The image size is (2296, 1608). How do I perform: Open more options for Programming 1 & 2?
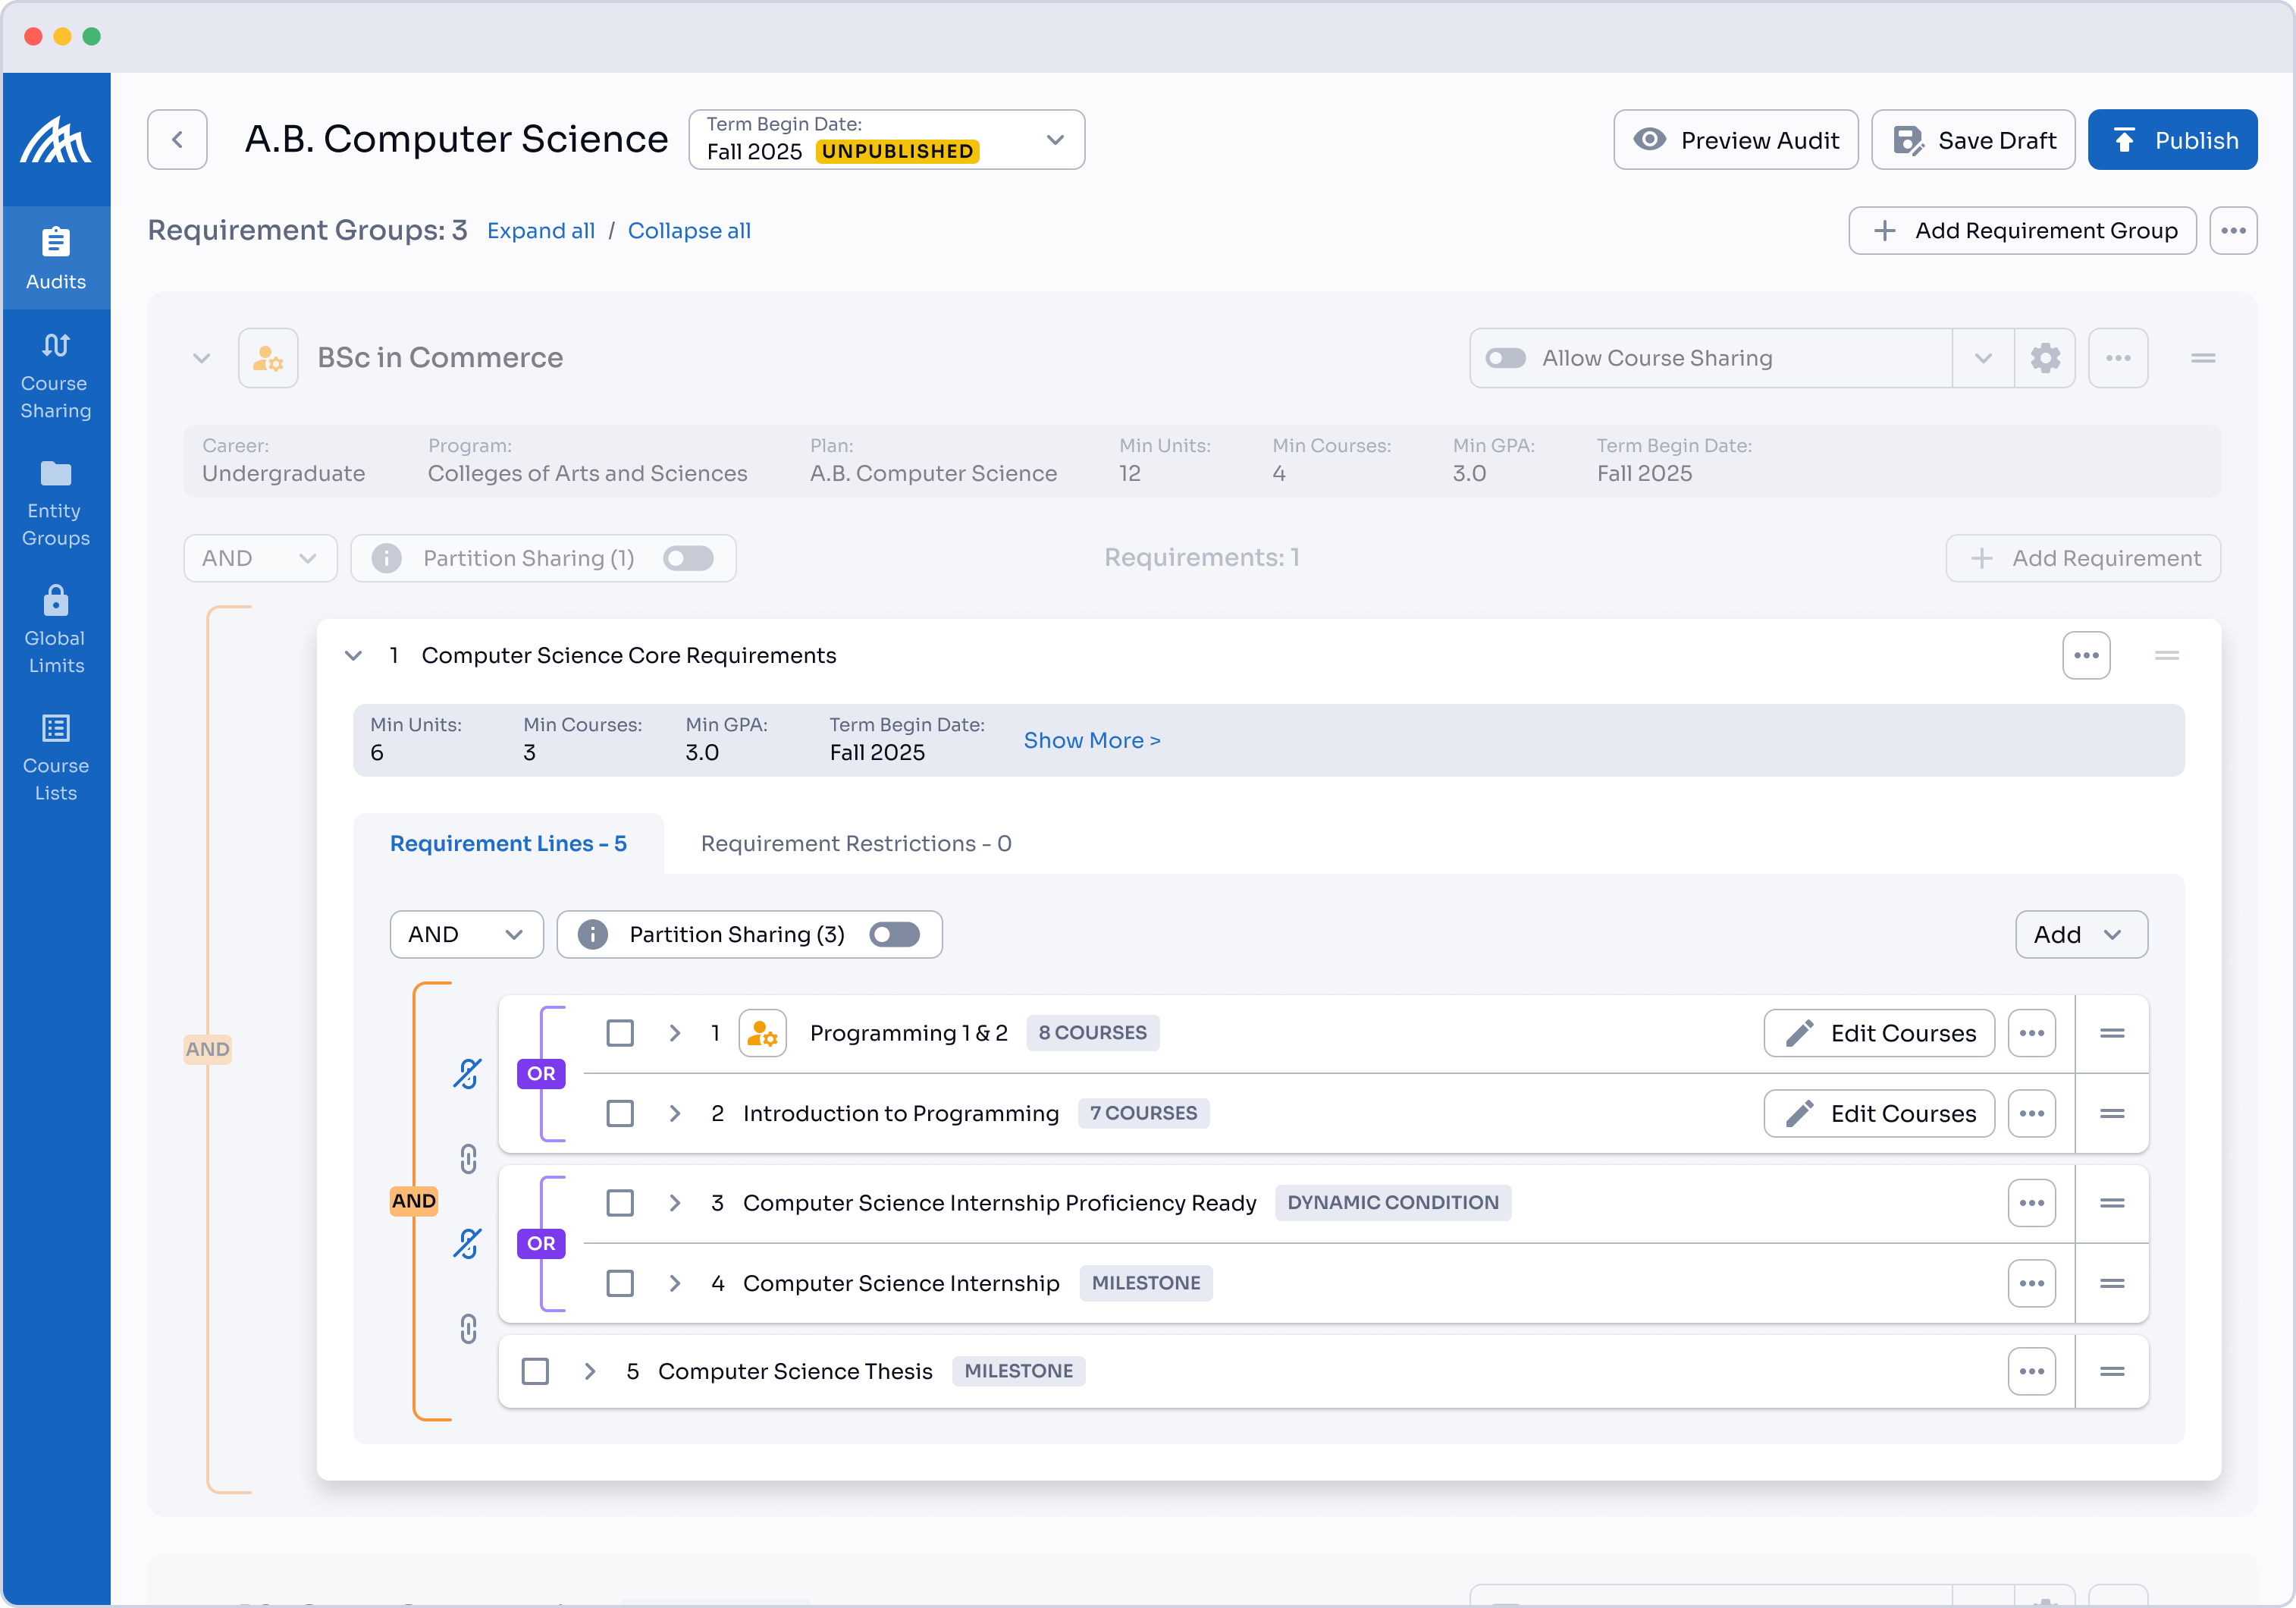click(x=2032, y=1033)
